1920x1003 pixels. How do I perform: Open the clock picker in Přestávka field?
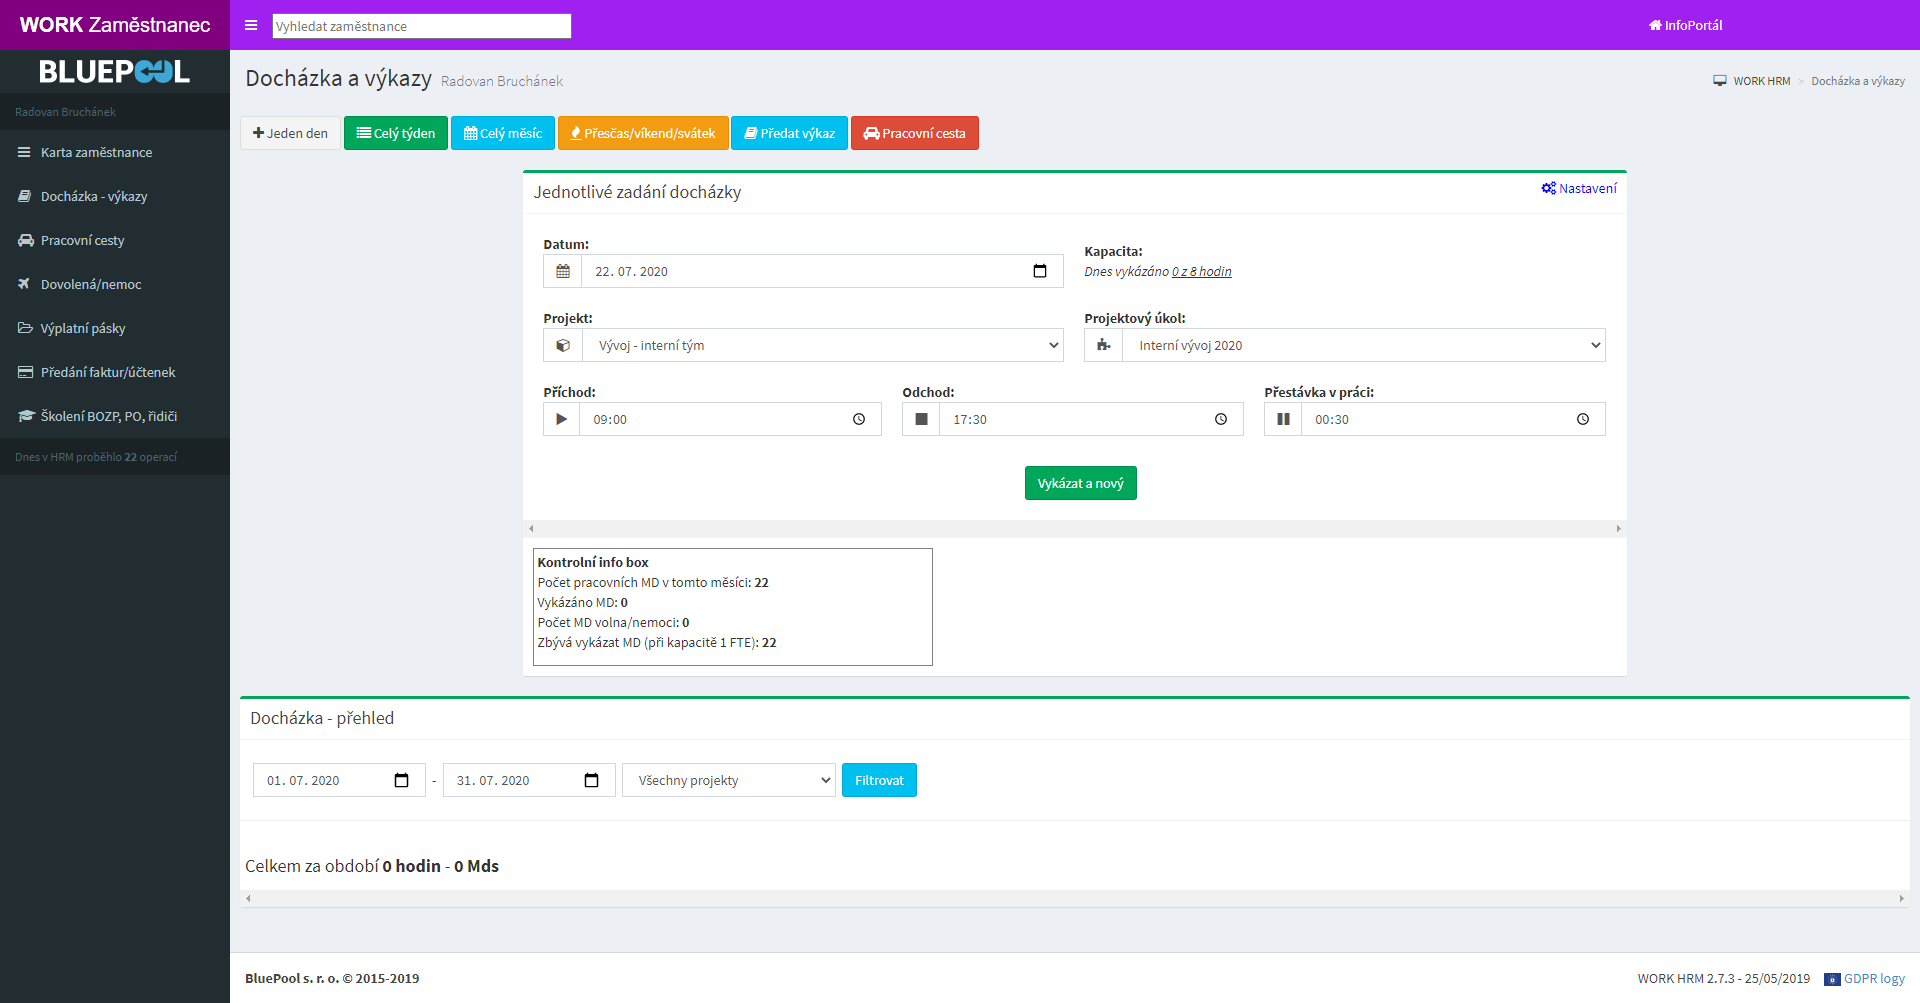(1583, 419)
